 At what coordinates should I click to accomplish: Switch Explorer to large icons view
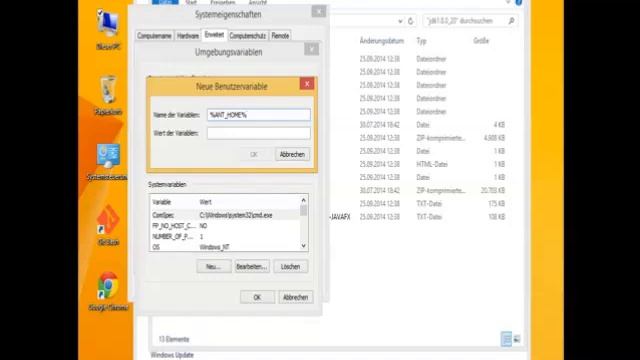tap(517, 339)
